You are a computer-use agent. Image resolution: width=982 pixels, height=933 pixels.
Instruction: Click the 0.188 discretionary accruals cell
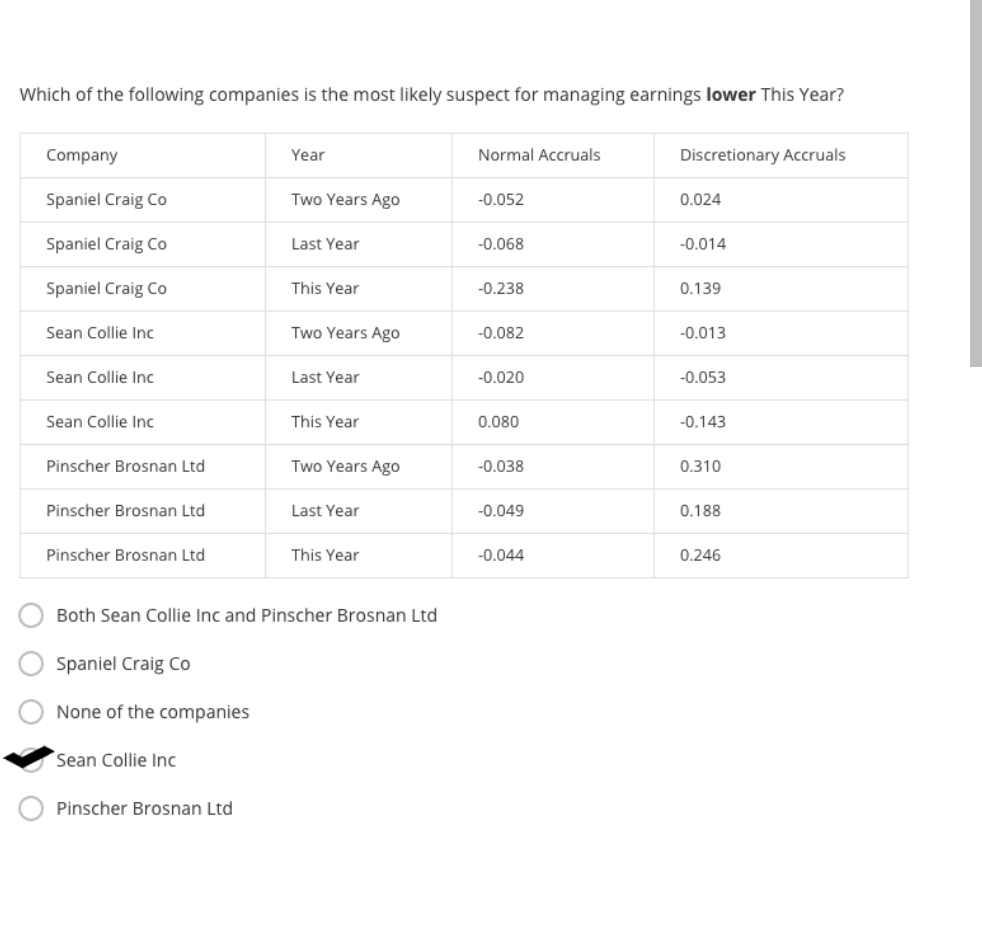click(x=698, y=510)
